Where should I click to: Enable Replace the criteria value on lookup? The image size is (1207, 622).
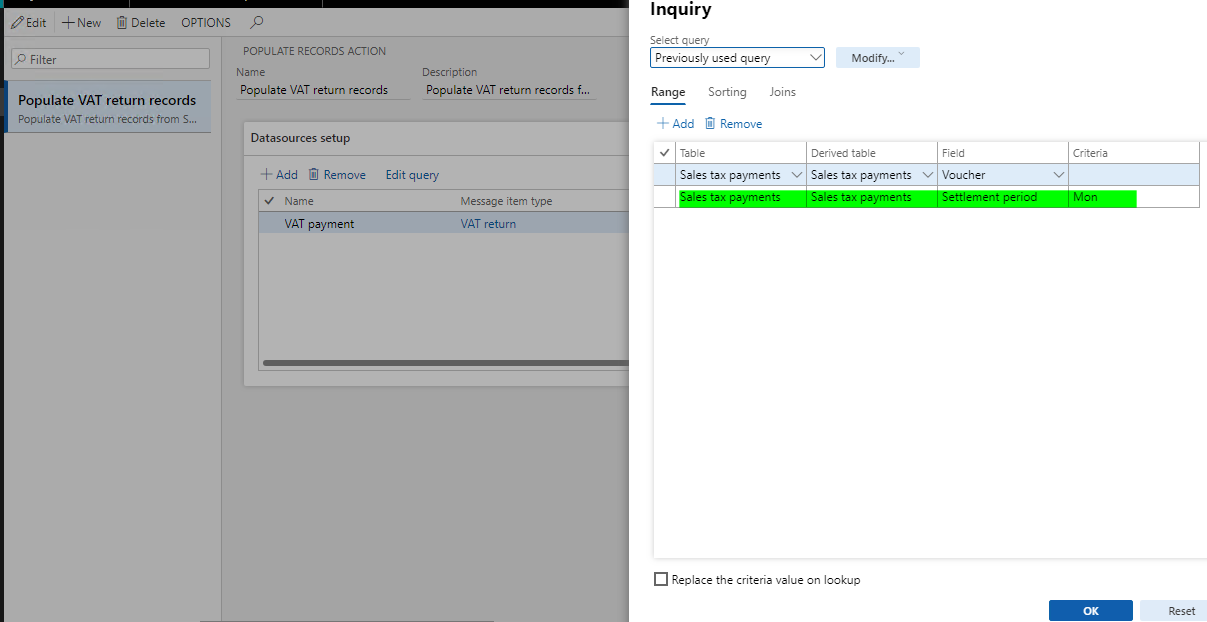coord(660,579)
